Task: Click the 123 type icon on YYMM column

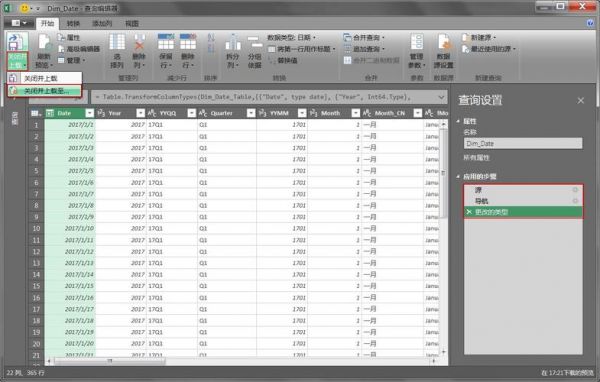Action: coord(262,113)
